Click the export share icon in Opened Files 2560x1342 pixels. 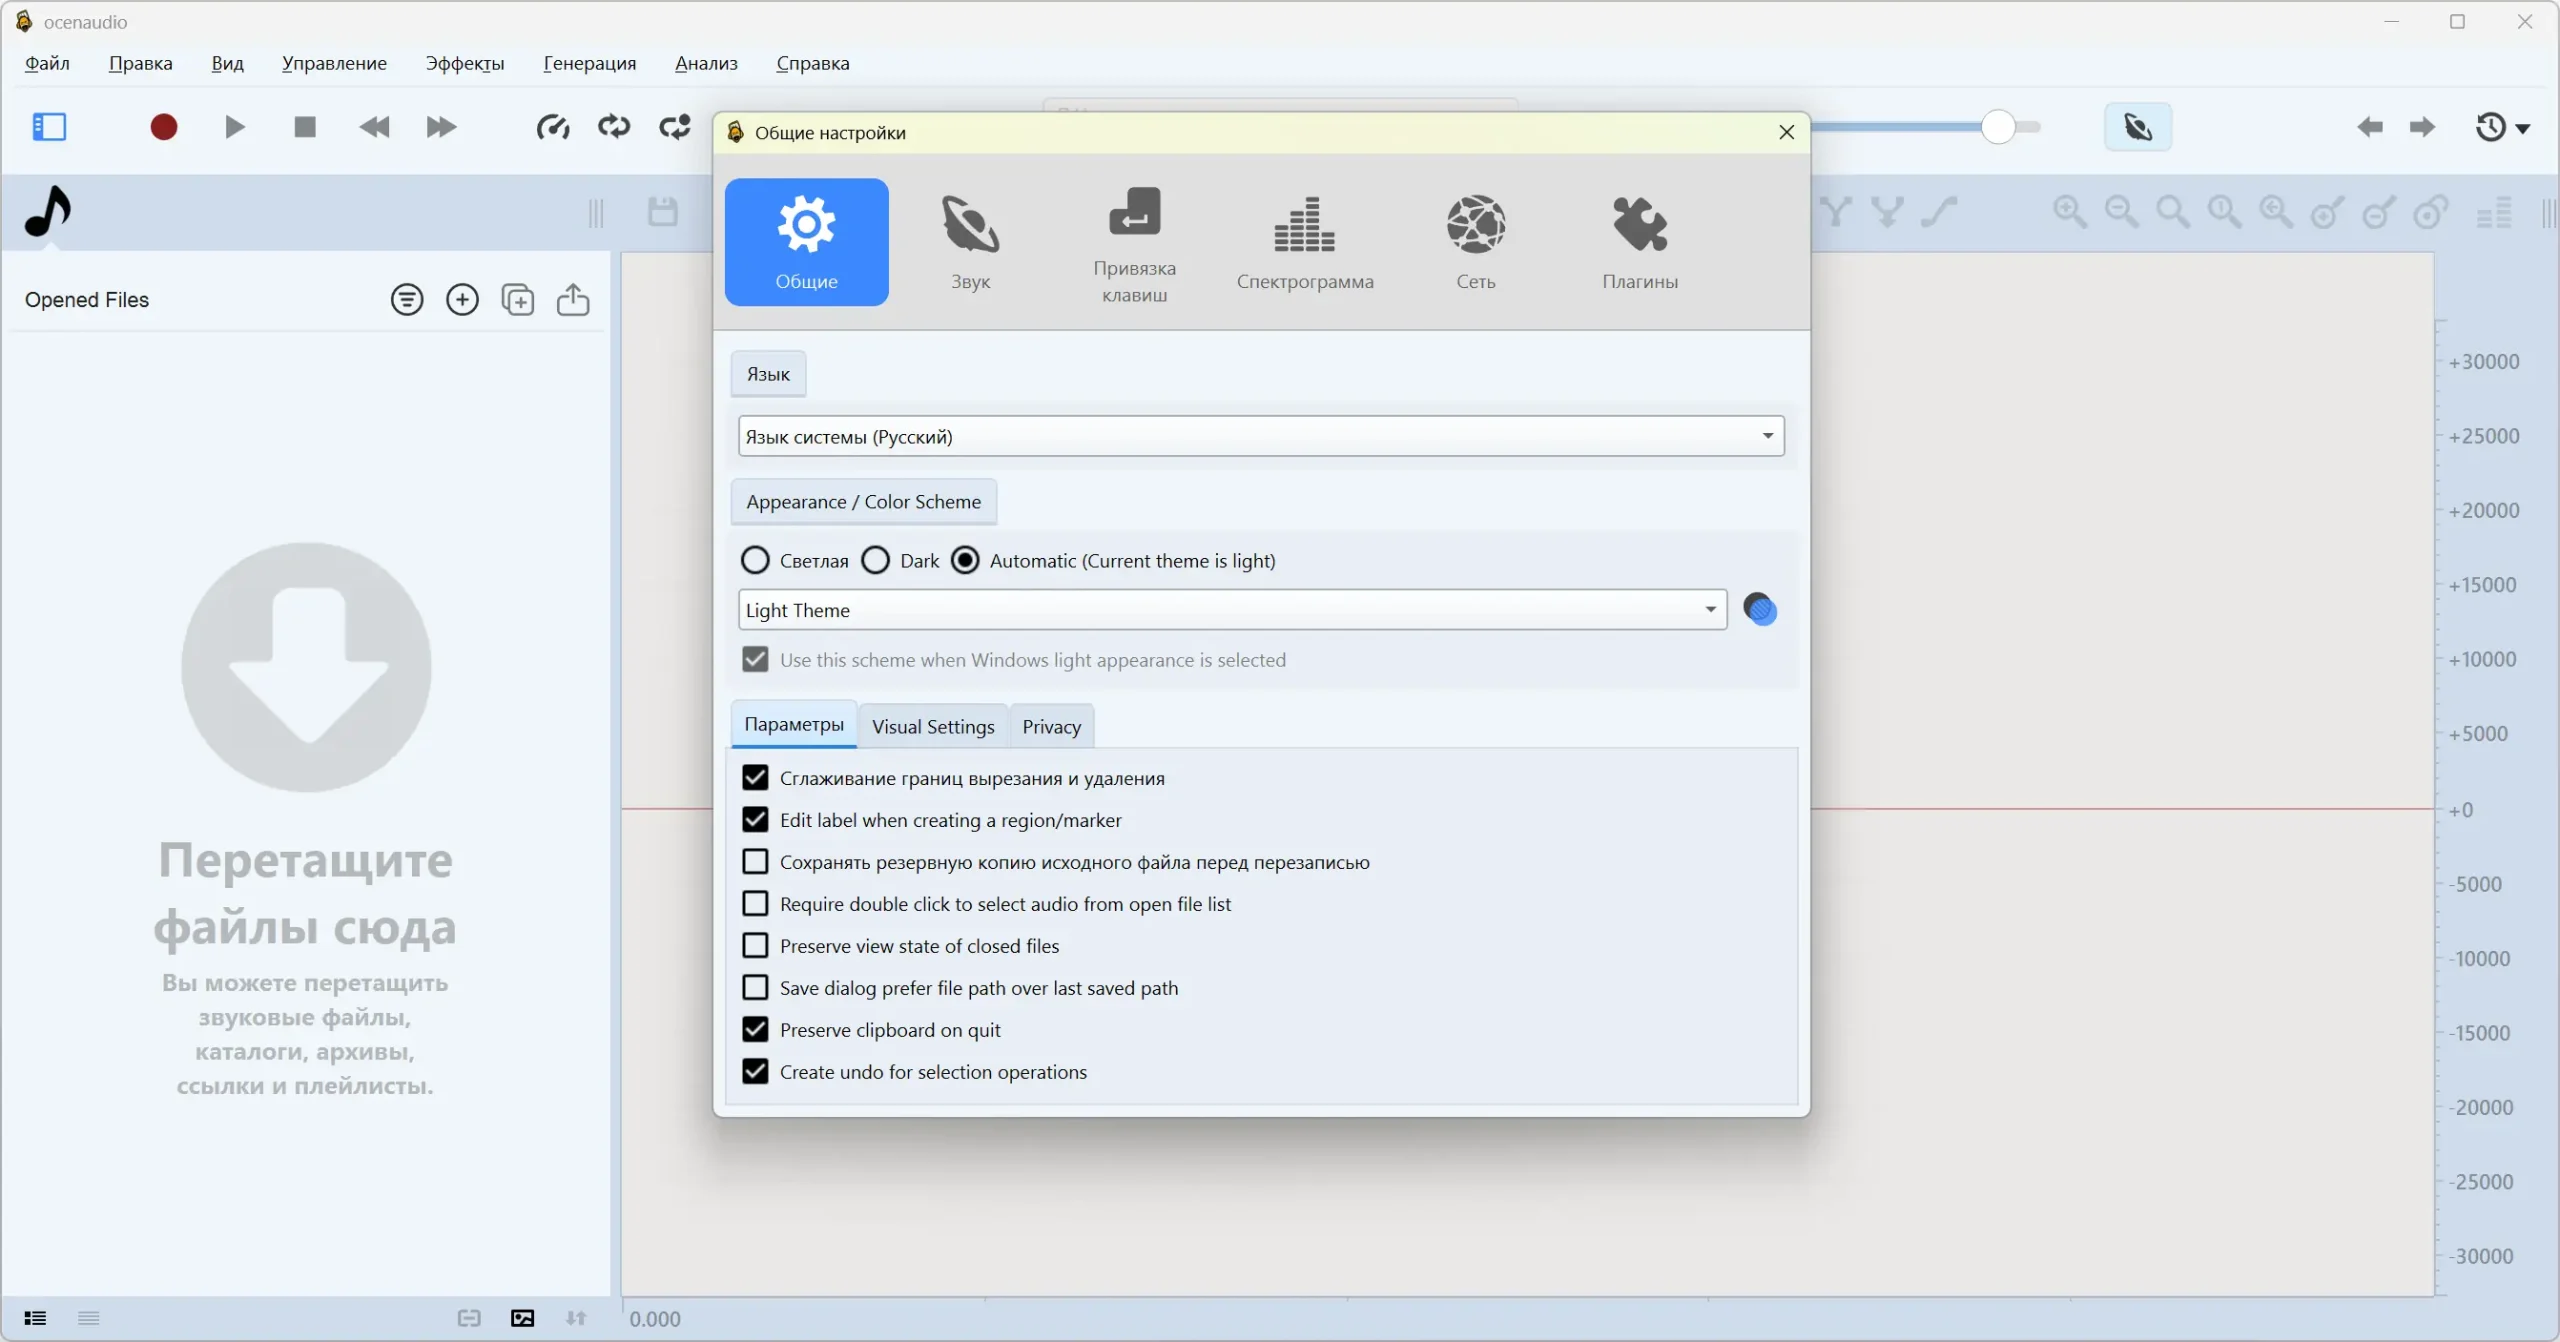coord(572,300)
